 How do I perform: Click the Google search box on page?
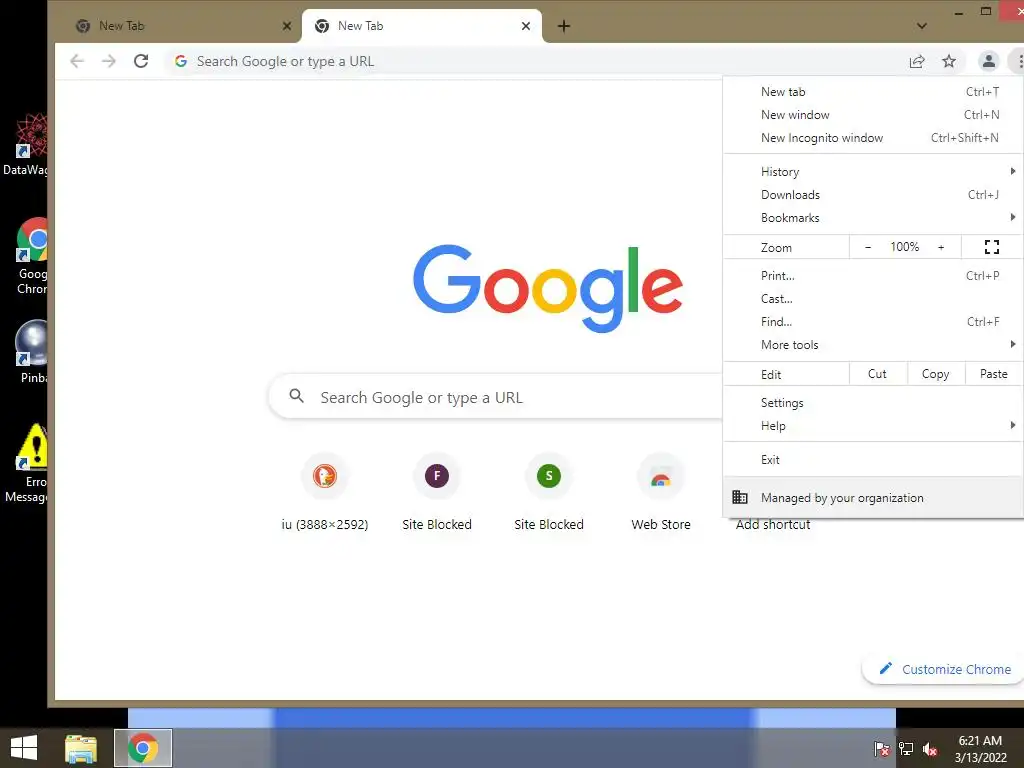click(x=496, y=397)
